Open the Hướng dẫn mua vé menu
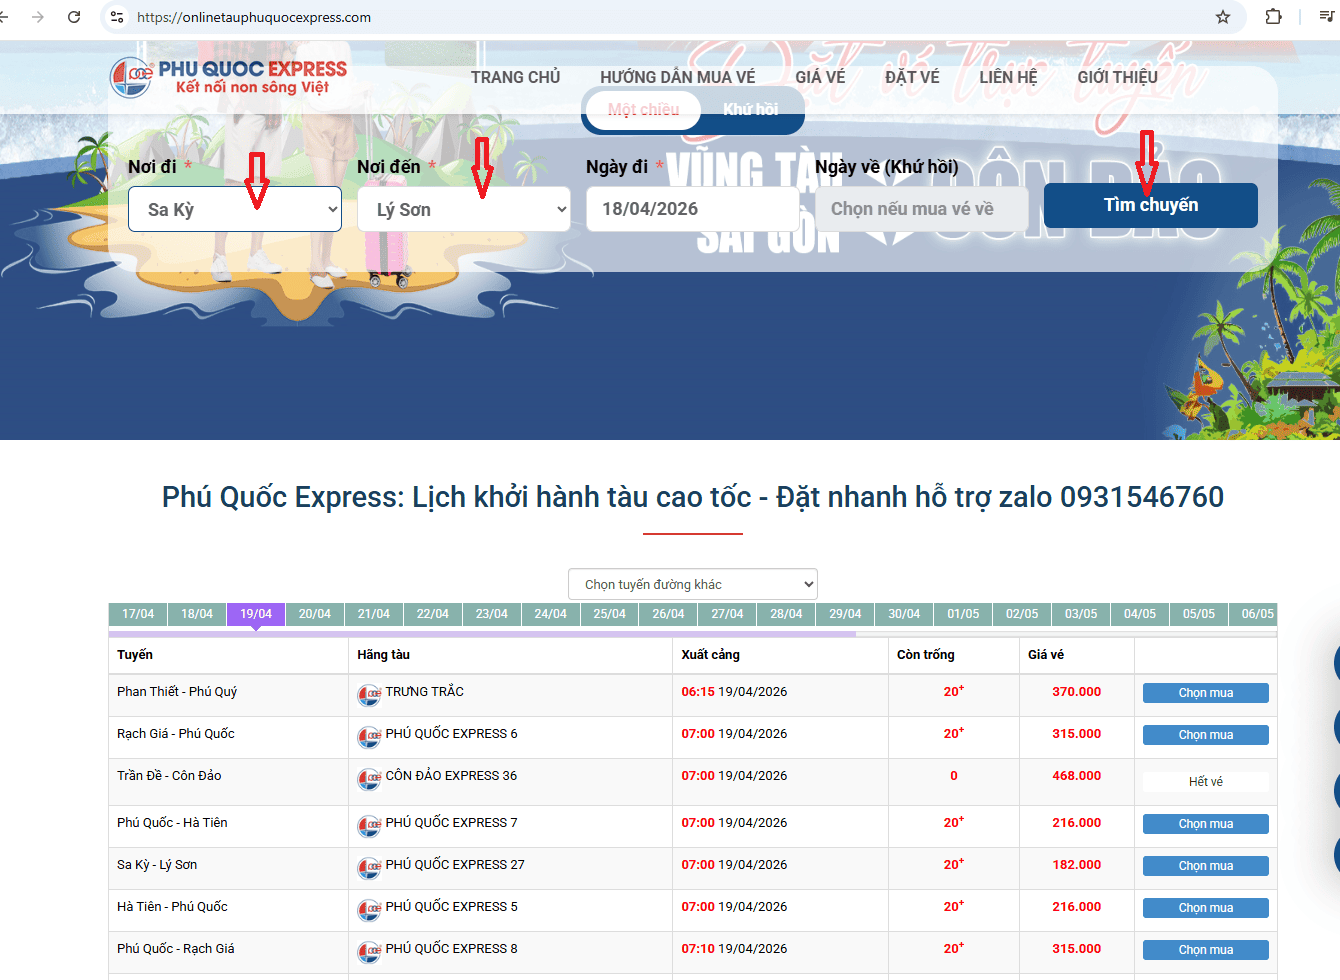The height and width of the screenshot is (980, 1340). (677, 77)
